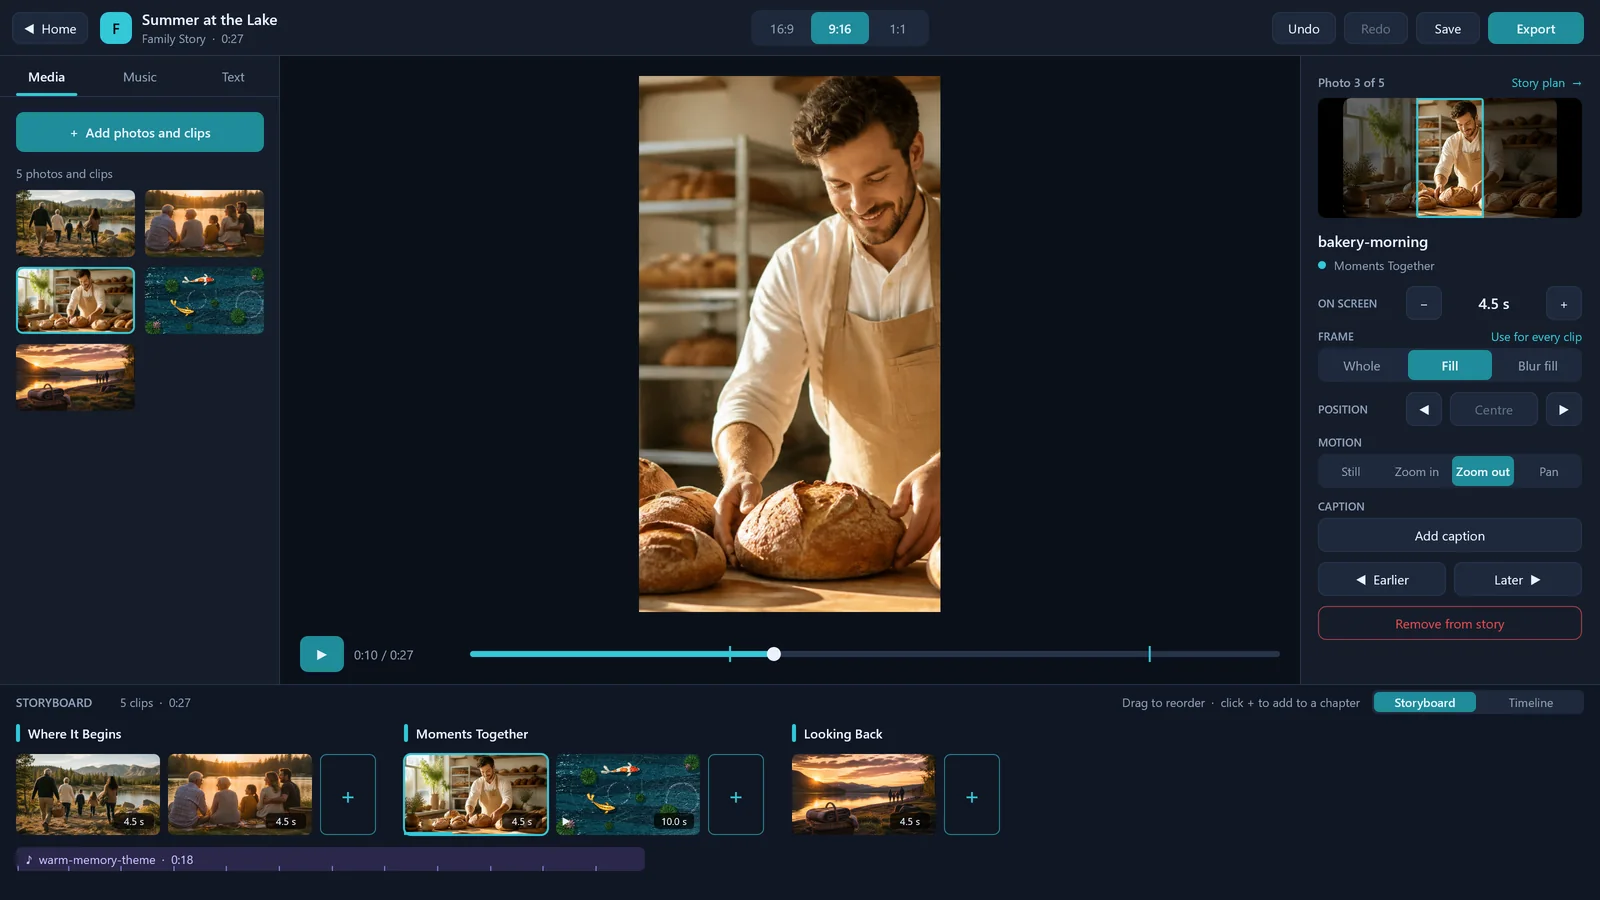Viewport: 1600px width, 900px height.
Task: Select family sitting clip in storyboard
Action: [240, 794]
